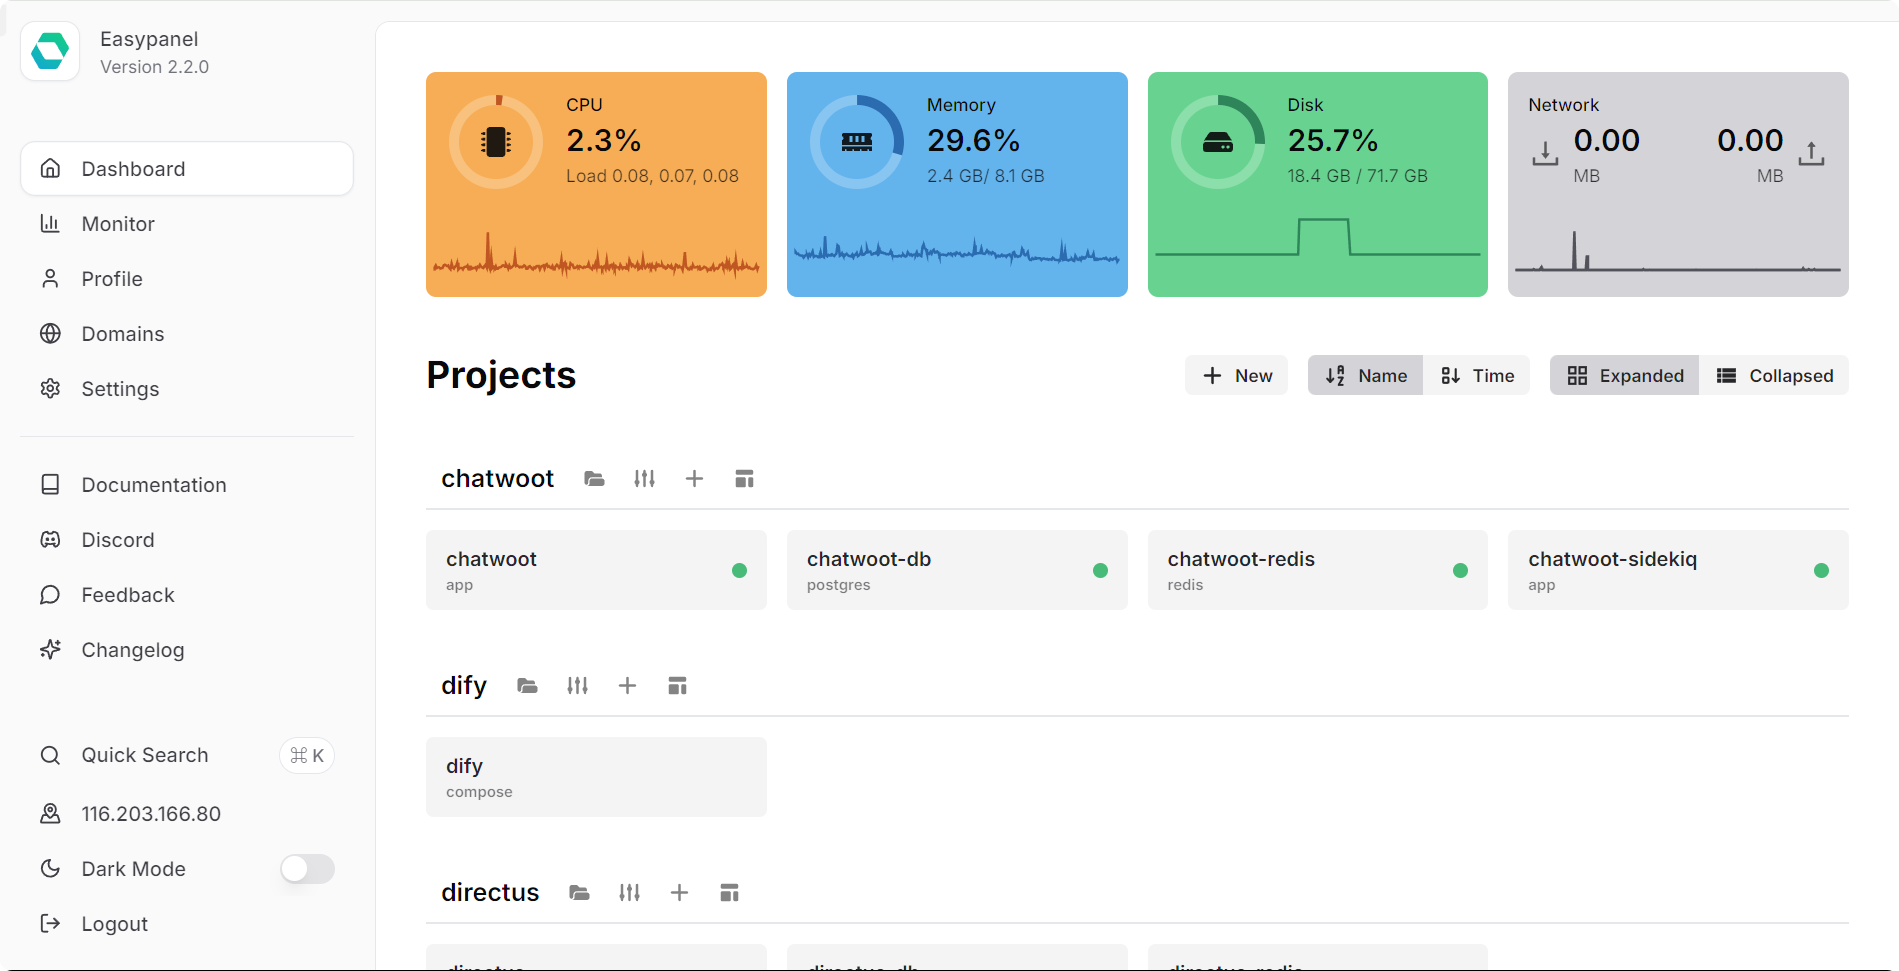Open dify project folder icon

[x=527, y=686]
